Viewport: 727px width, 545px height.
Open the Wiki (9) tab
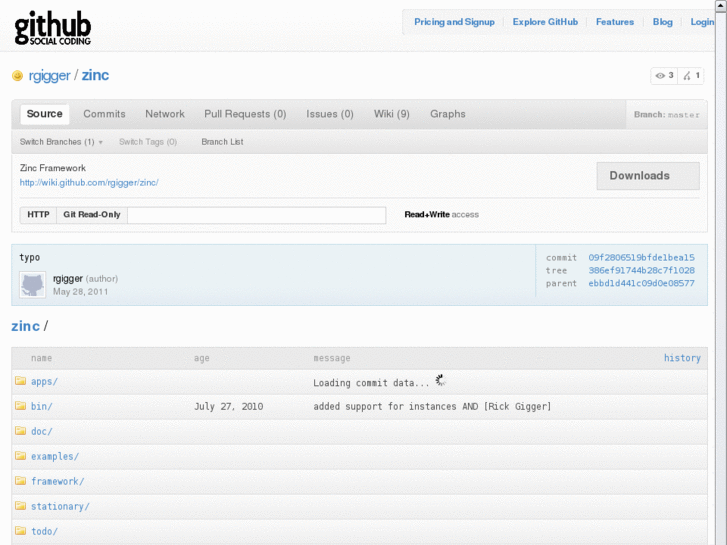coord(392,114)
